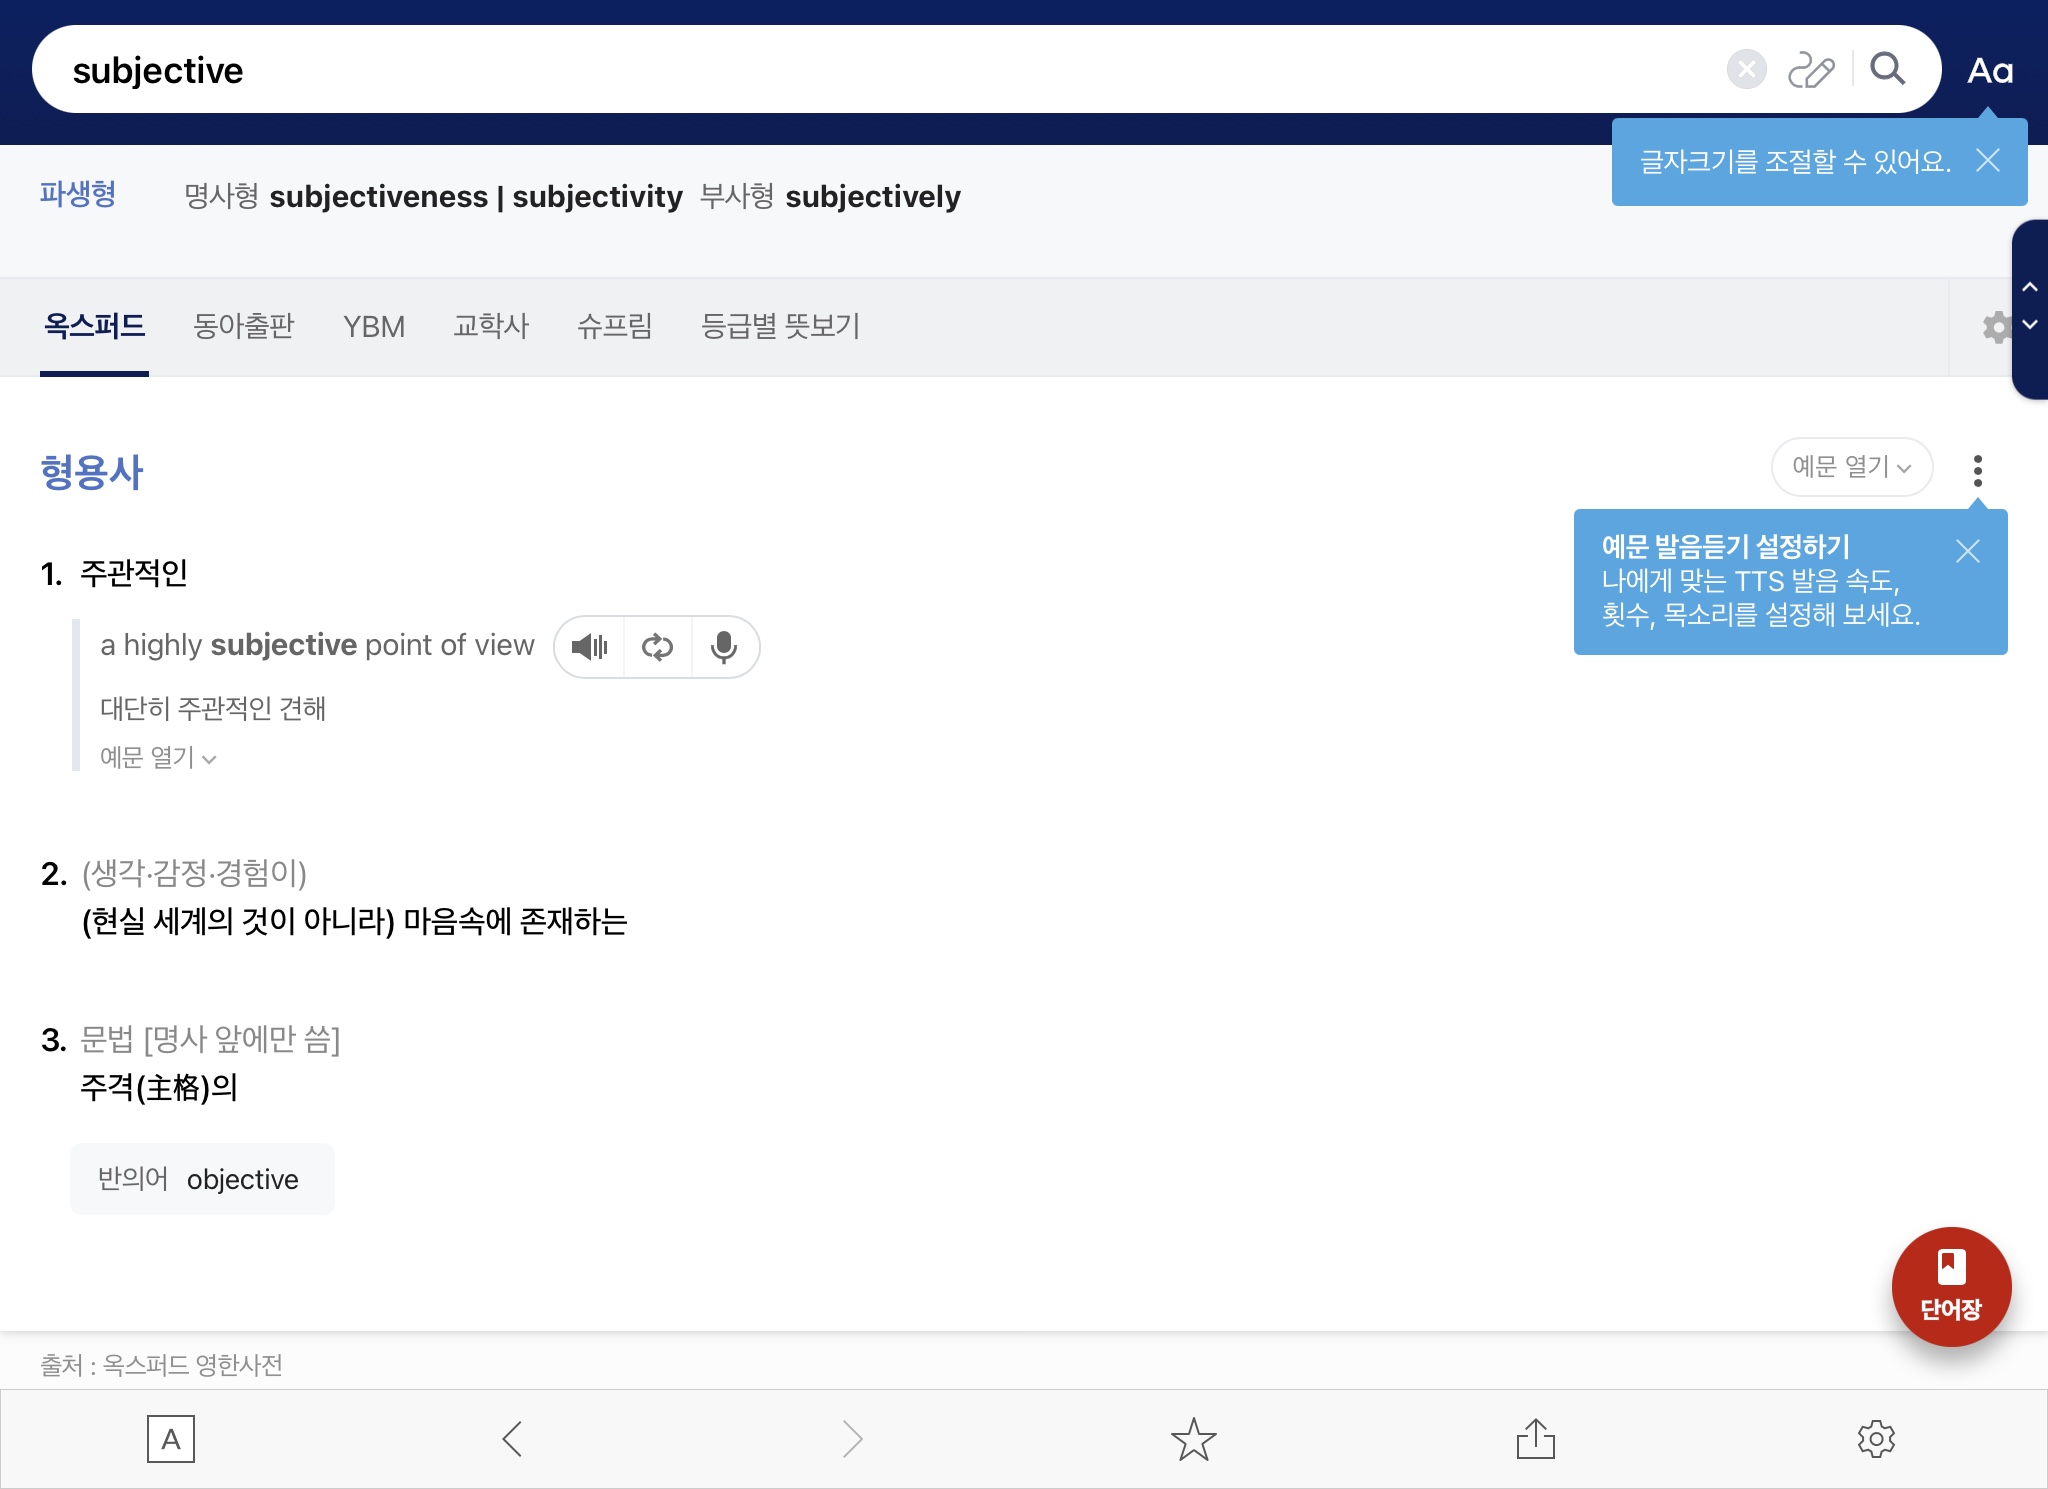The image size is (2048, 1489).
Task: Open the antonym objective
Action: click(x=242, y=1180)
